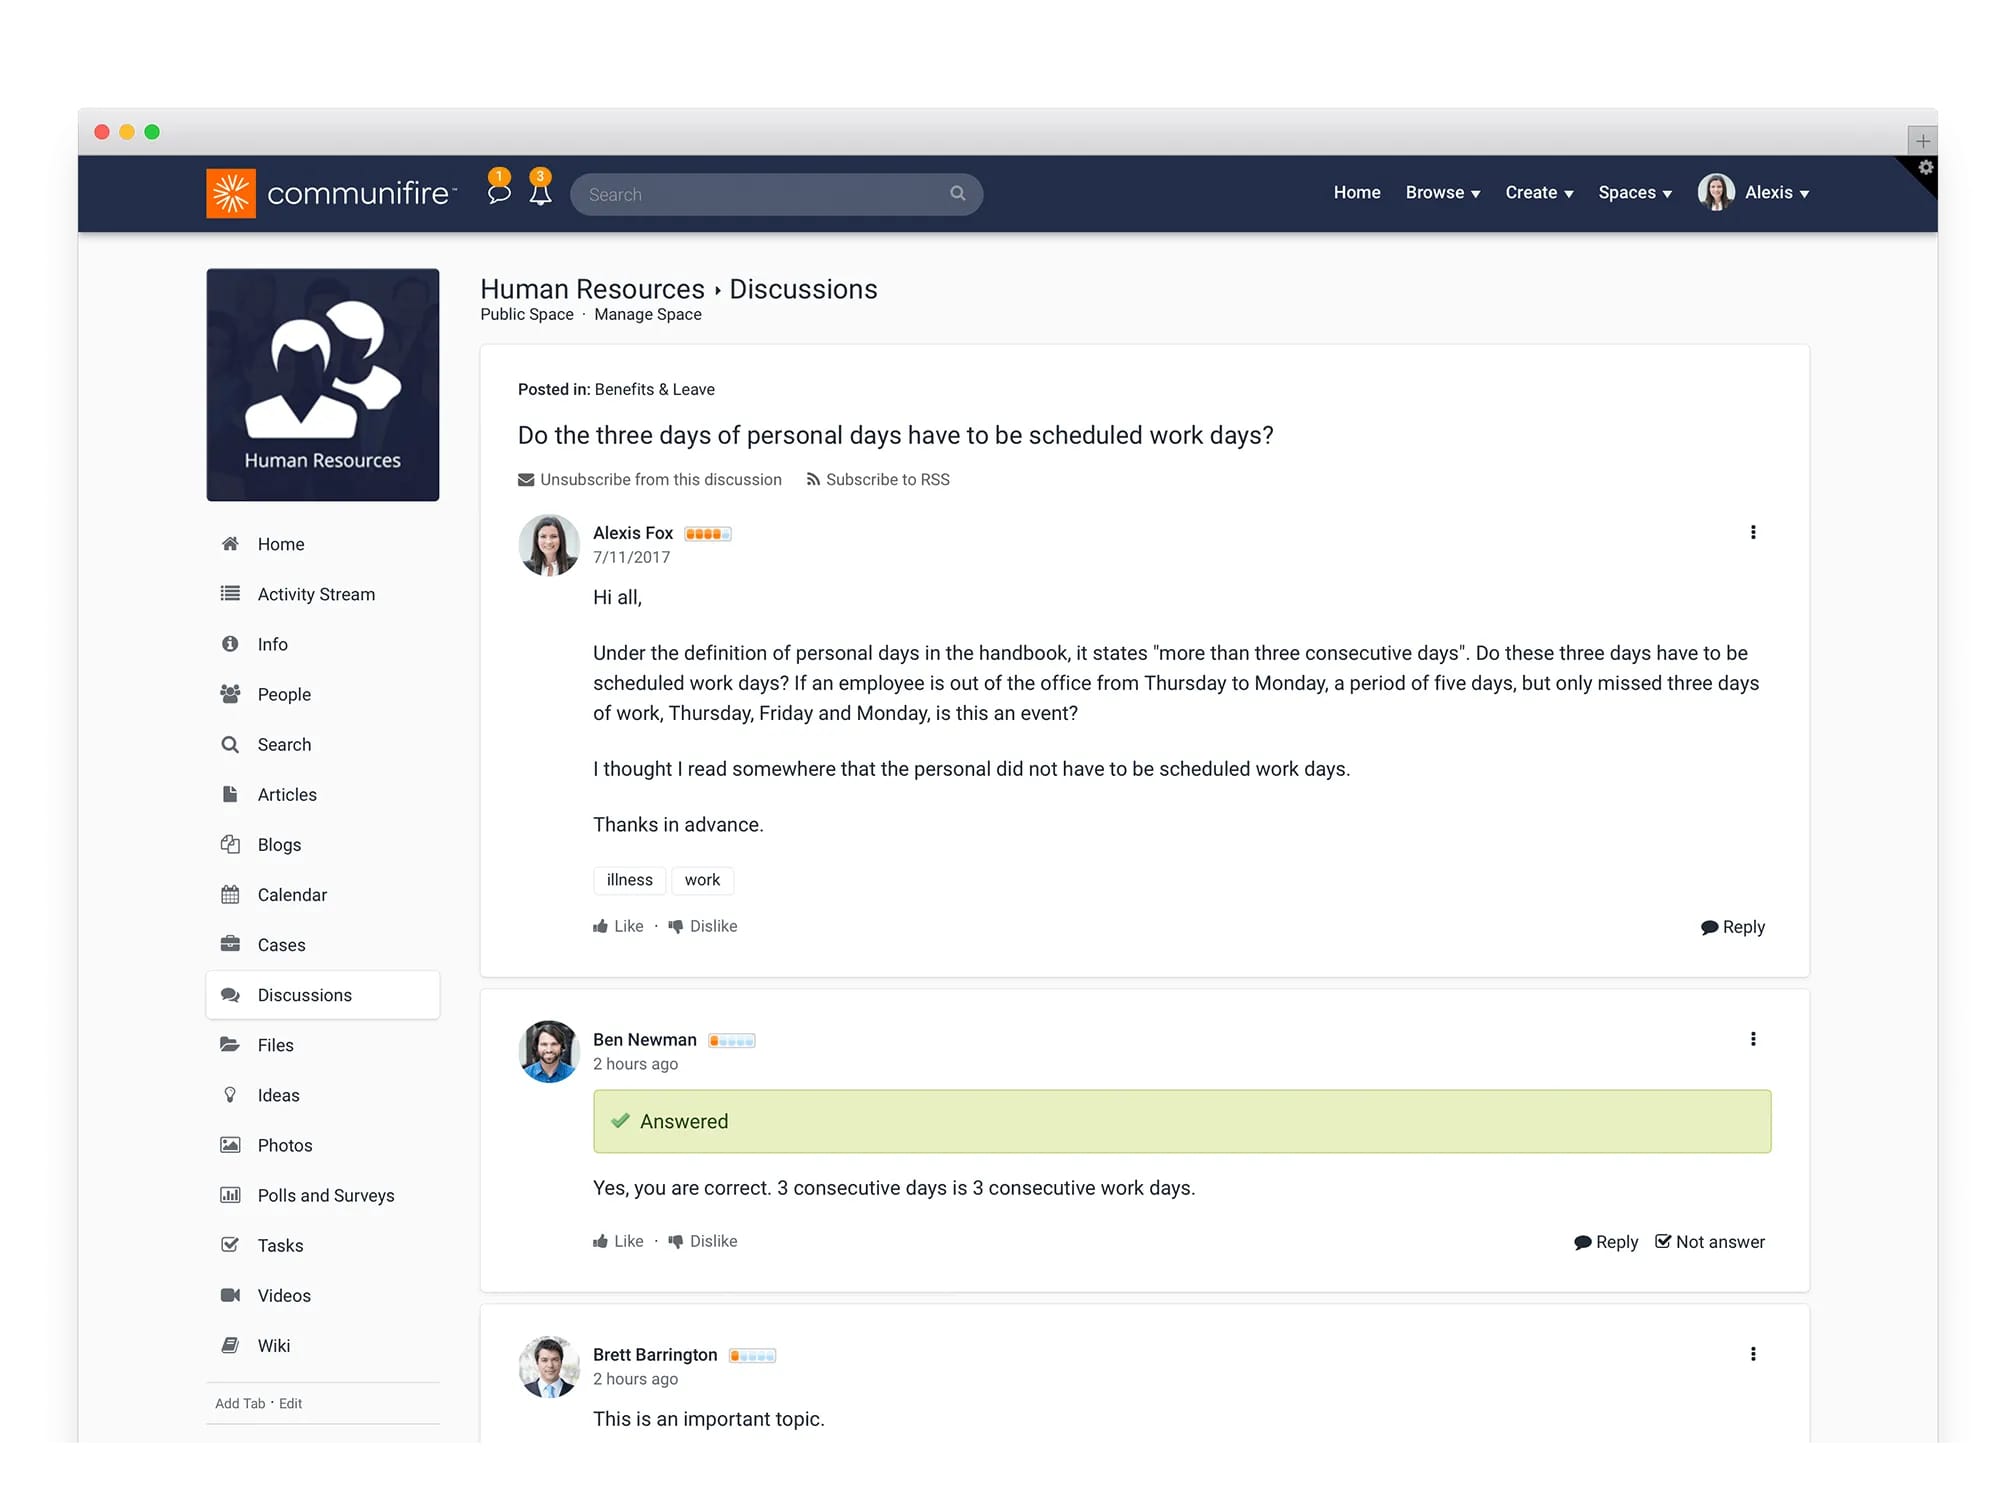Click Alexis Fox's avatar in the post
Image resolution: width=2016 pixels, height=1512 pixels.
click(x=549, y=545)
